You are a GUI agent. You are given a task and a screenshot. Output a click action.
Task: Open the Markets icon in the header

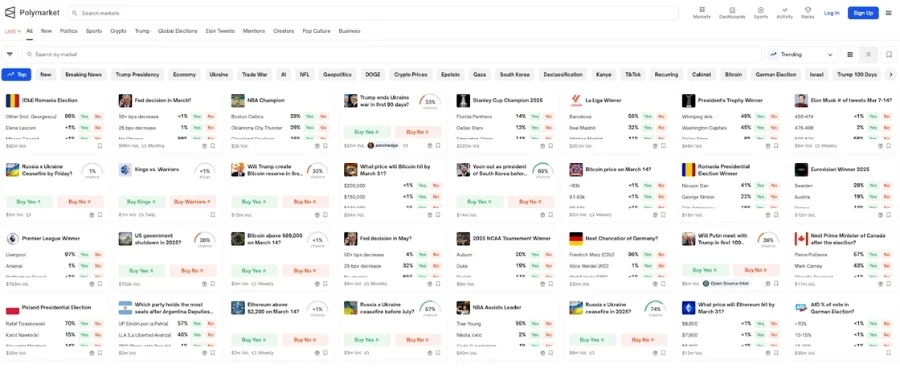coord(701,13)
